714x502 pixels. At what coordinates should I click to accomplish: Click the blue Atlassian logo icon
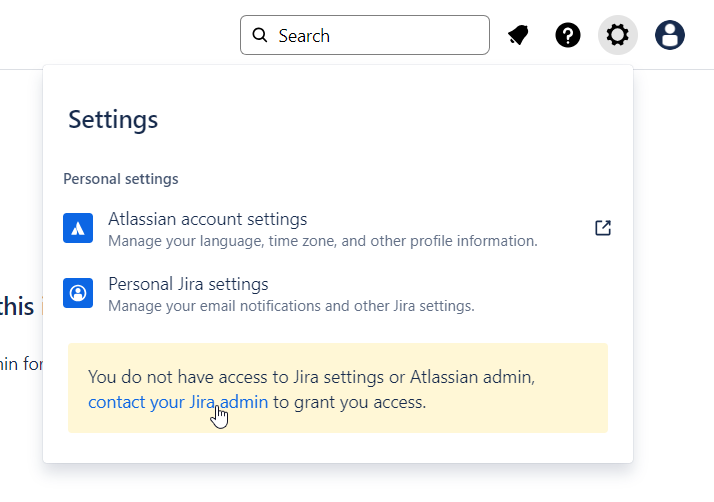click(78, 228)
